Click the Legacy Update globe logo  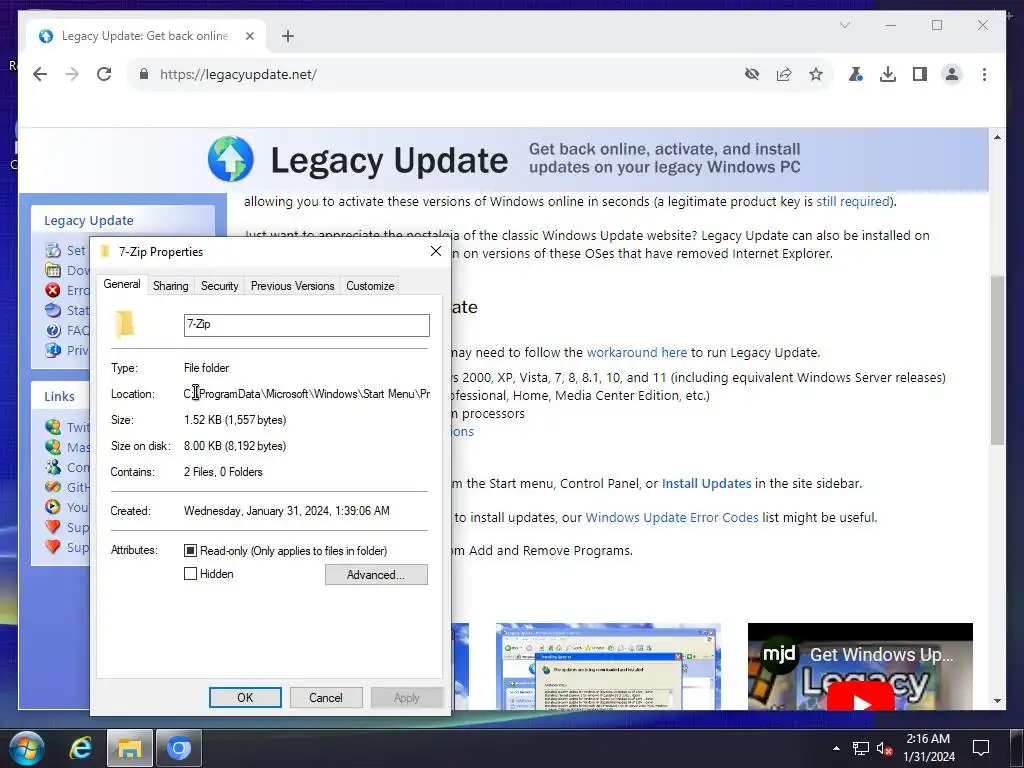click(x=231, y=159)
